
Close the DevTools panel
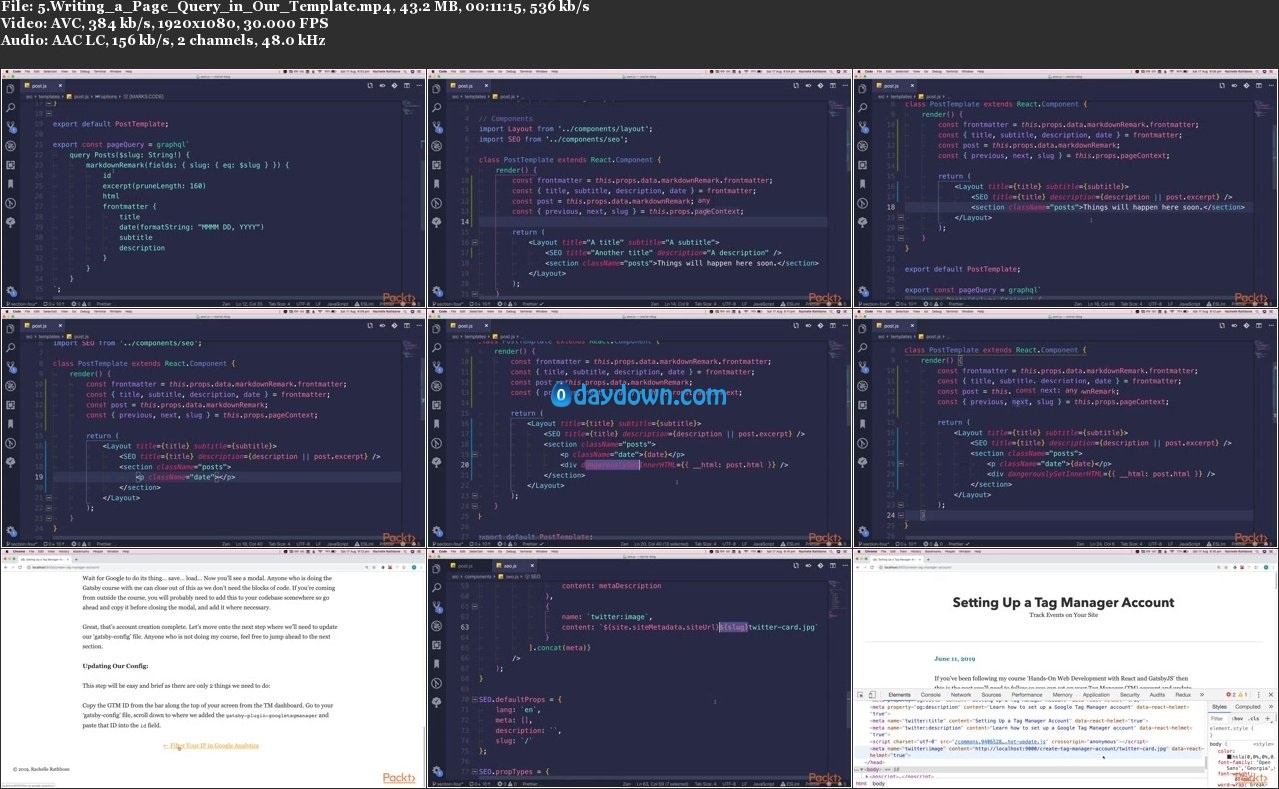(x=1271, y=694)
